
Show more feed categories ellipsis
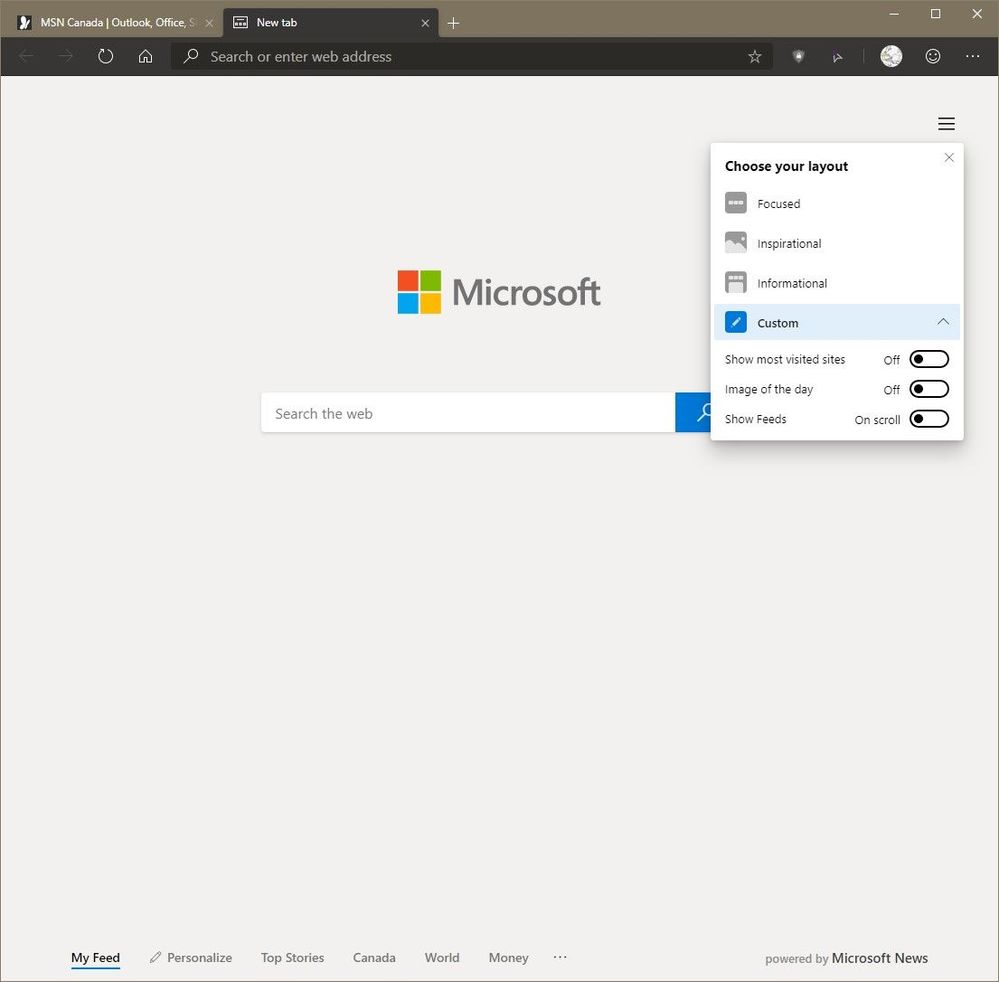560,957
